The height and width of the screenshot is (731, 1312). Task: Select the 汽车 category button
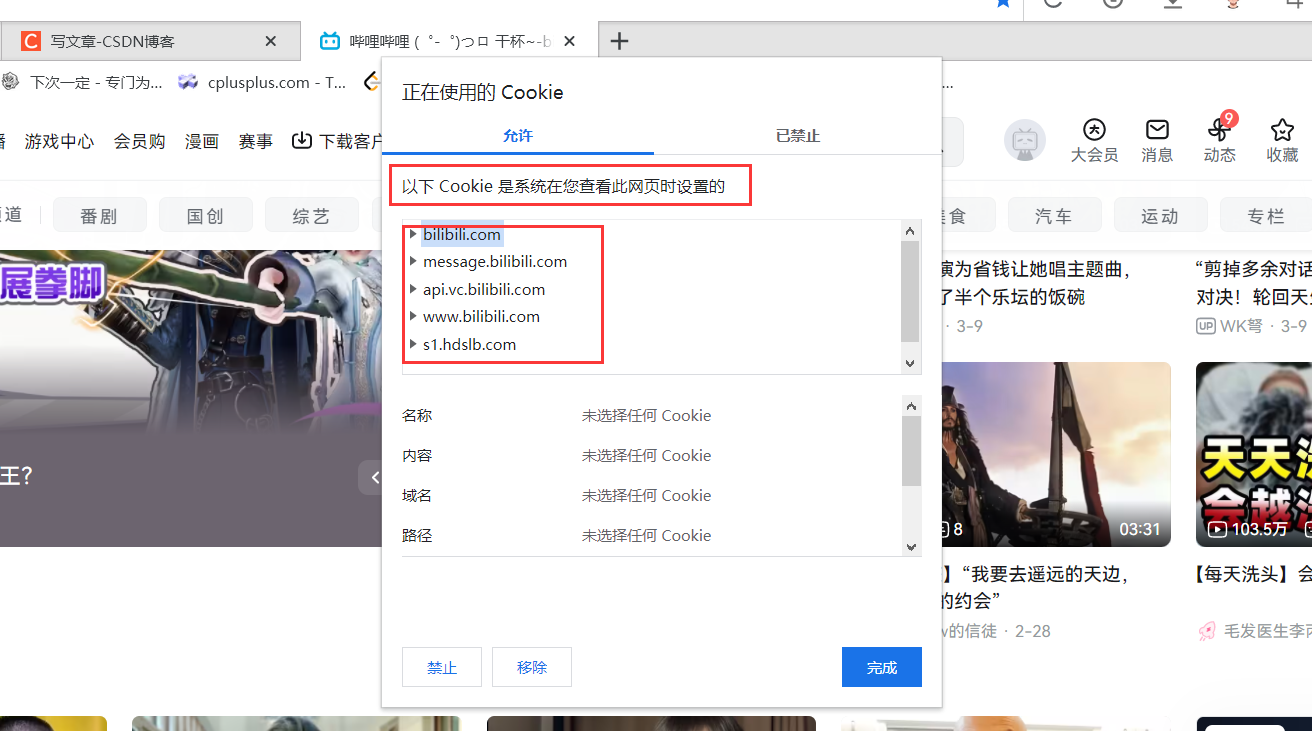click(x=1054, y=215)
